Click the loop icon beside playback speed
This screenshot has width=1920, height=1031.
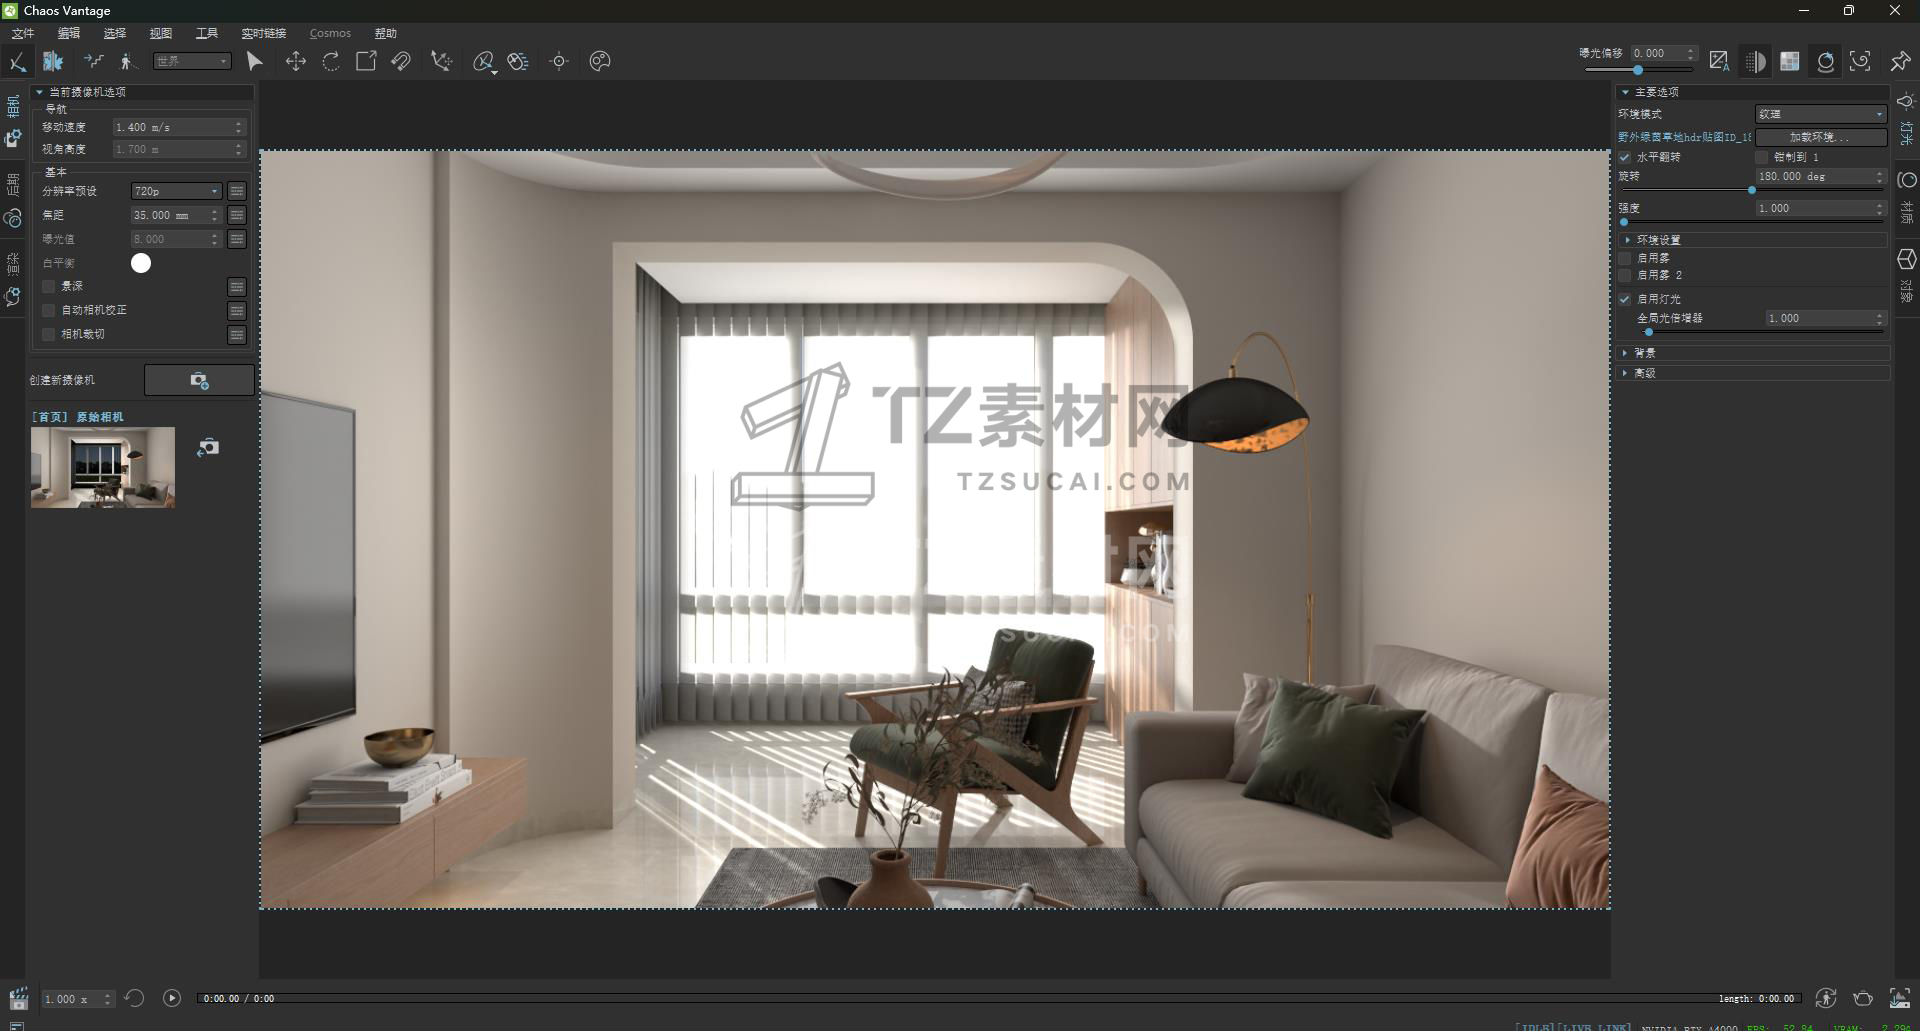pyautogui.click(x=135, y=998)
